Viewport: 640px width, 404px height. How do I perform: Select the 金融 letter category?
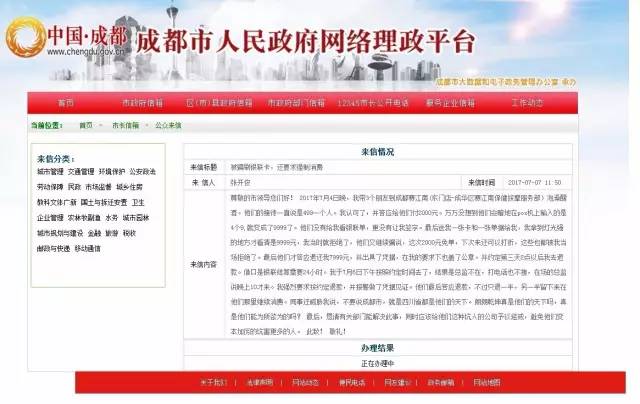tap(94, 233)
